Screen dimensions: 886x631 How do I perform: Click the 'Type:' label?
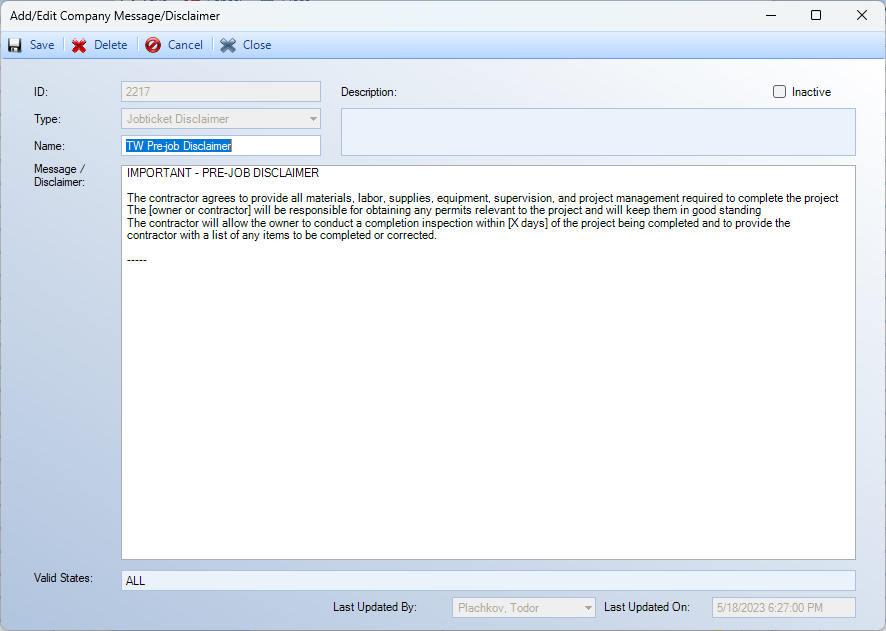(x=47, y=119)
